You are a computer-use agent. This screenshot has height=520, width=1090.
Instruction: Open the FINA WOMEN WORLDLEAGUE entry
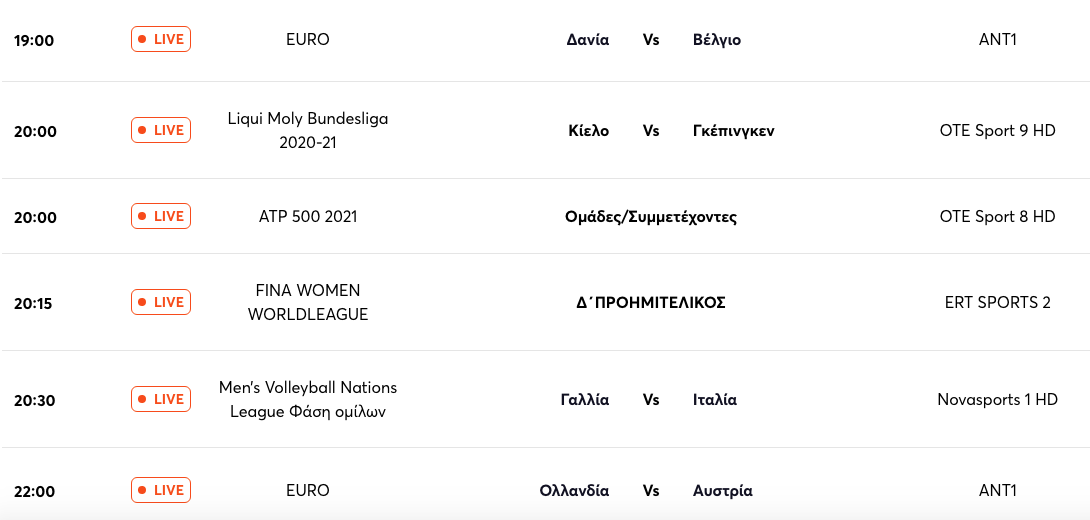(x=308, y=302)
